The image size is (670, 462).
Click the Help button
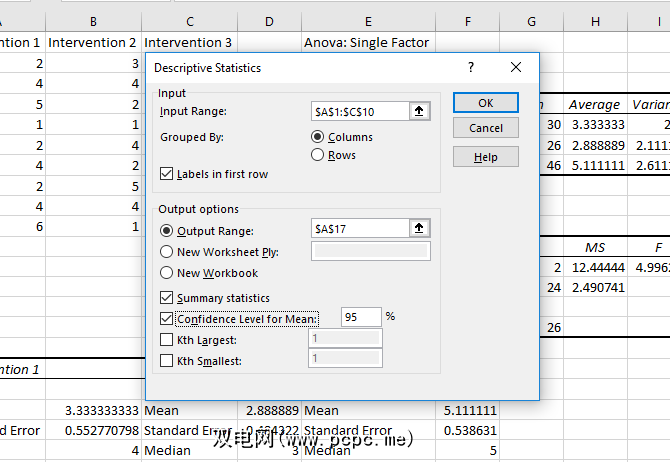pyautogui.click(x=485, y=157)
